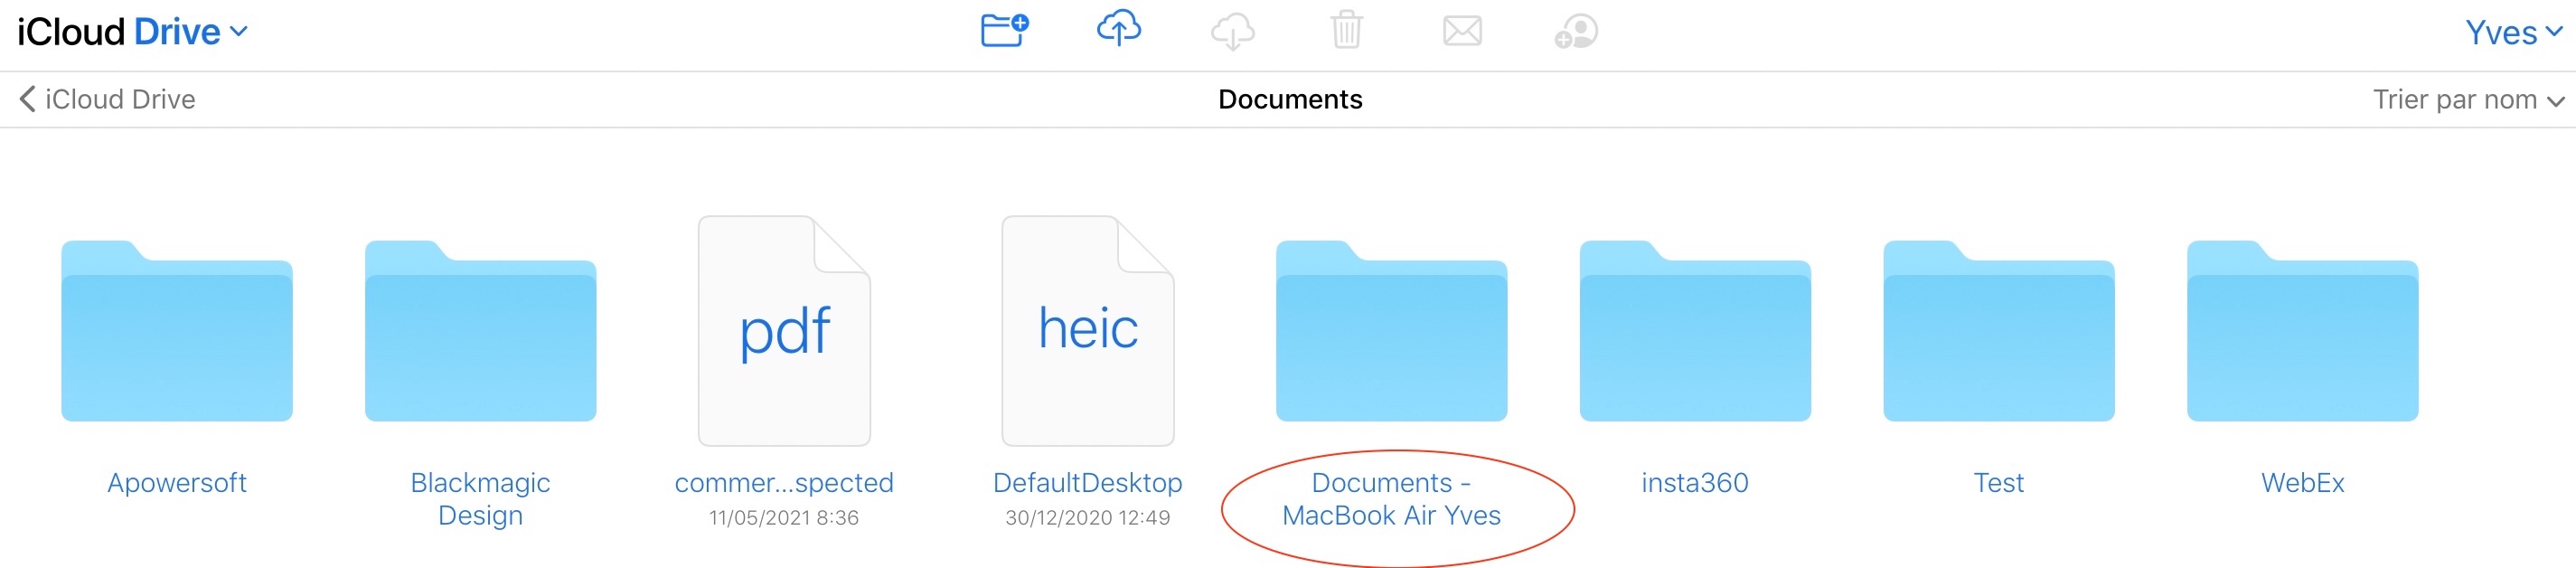Open Documents - MacBook Air Yves folder
The height and width of the screenshot is (568, 2576).
pos(1391,332)
